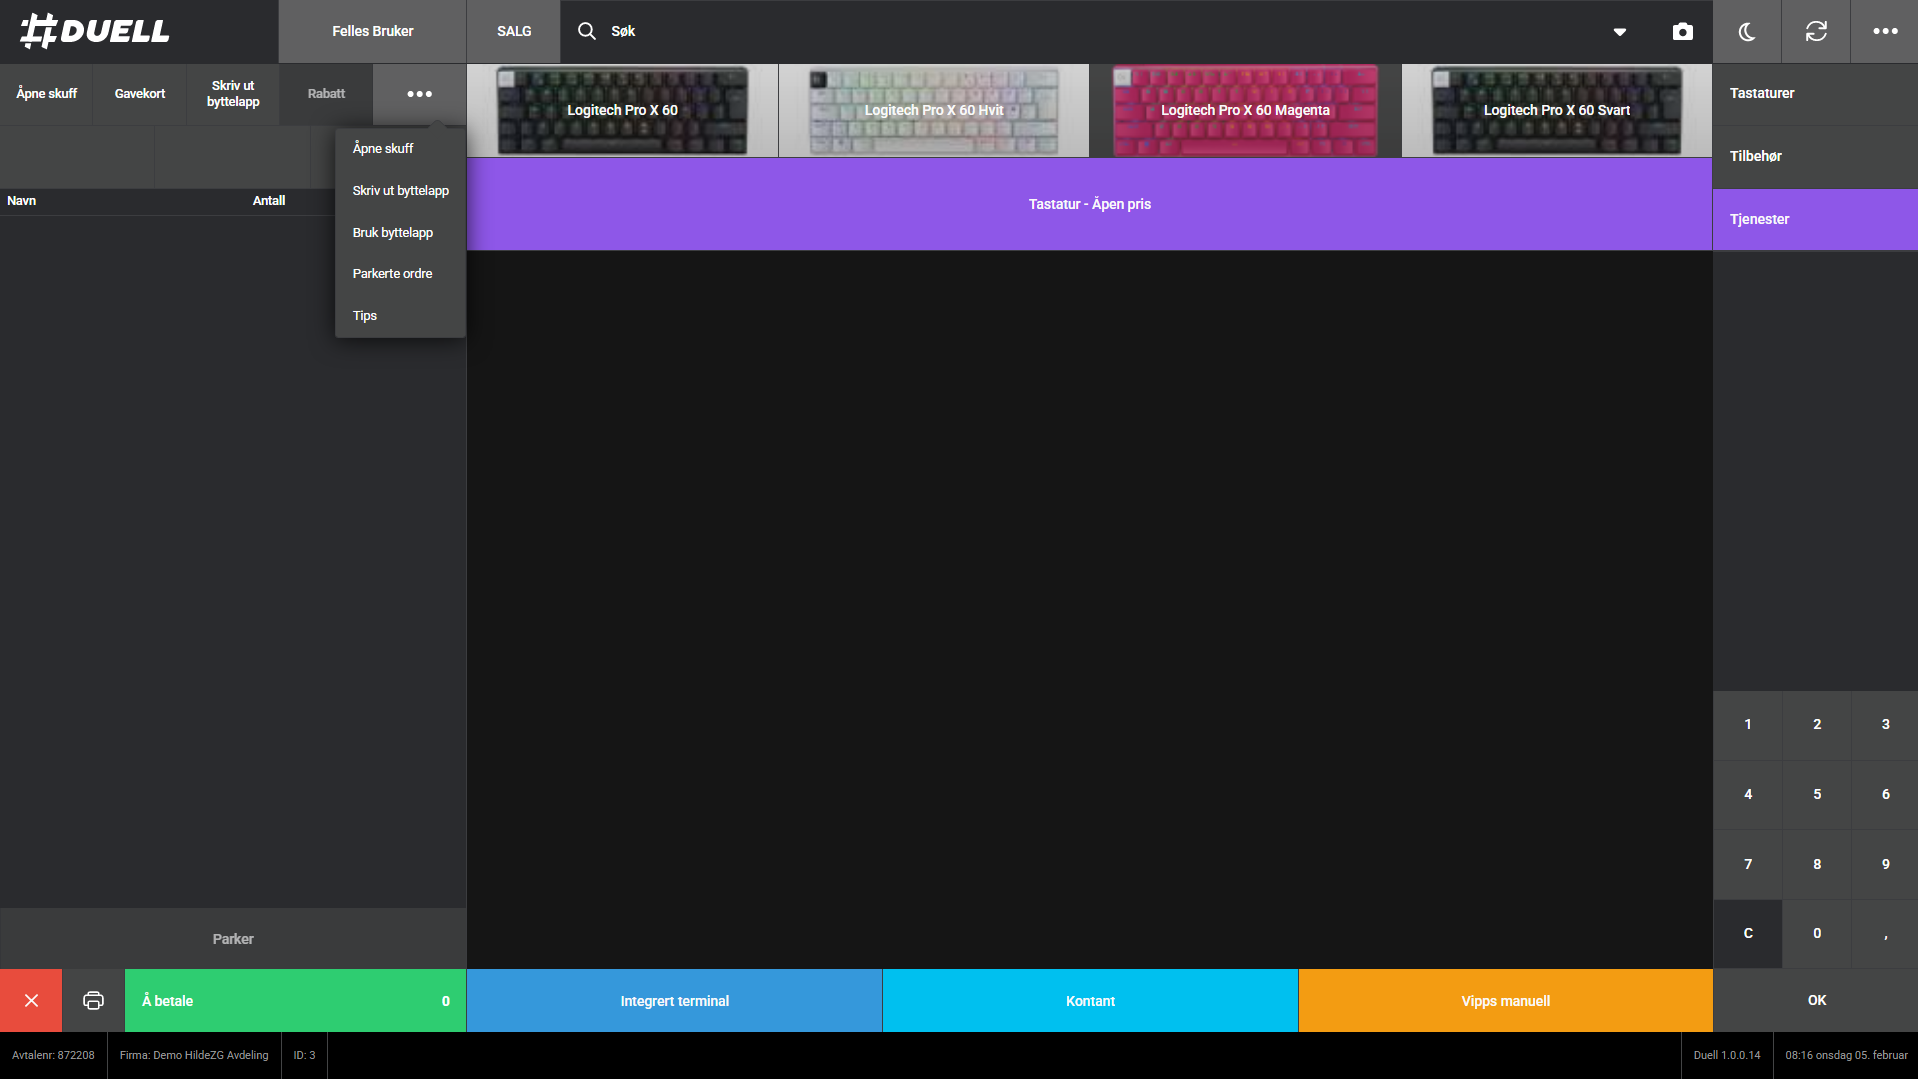Select the Logitech Pro X 60 Magenta tile
This screenshot has height=1079, width=1918.
pyautogui.click(x=1245, y=110)
